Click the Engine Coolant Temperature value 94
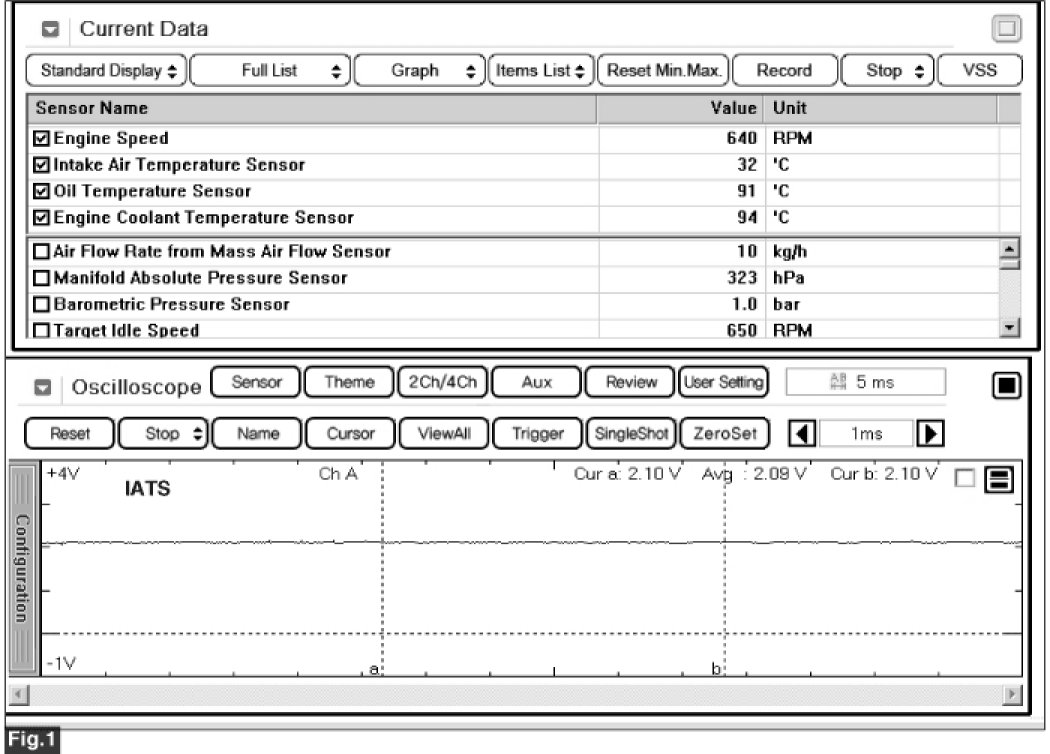Screen dimensions: 1050x754 [x=747, y=218]
